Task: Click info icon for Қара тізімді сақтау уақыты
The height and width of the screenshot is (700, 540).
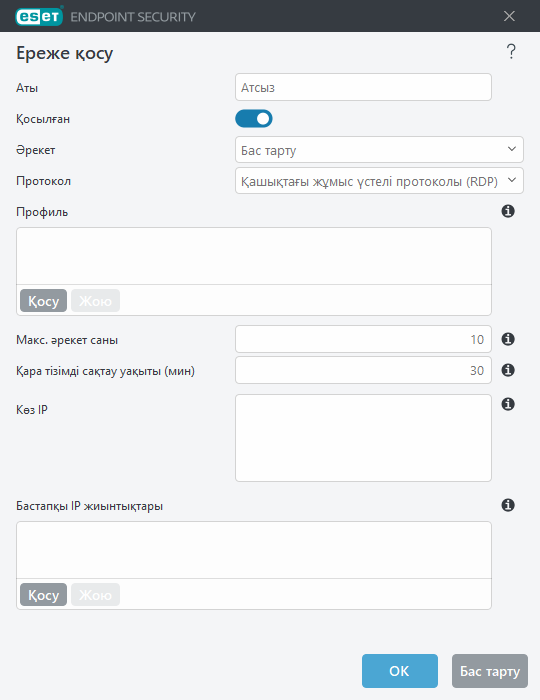Action: [x=508, y=370]
